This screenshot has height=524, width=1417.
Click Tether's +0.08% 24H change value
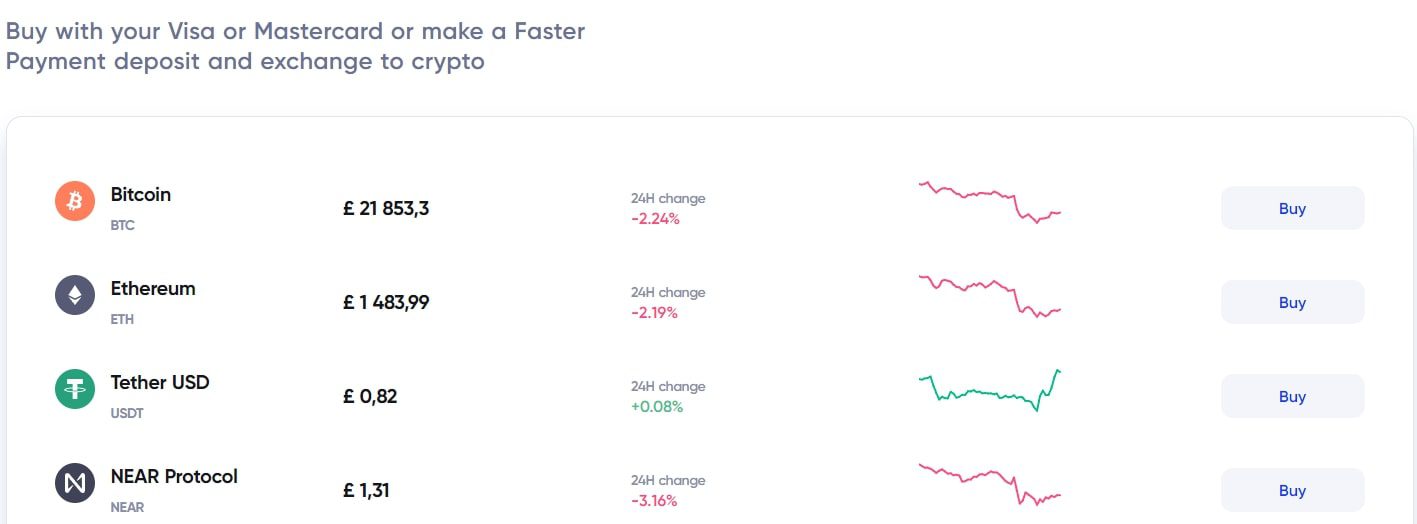(x=657, y=407)
